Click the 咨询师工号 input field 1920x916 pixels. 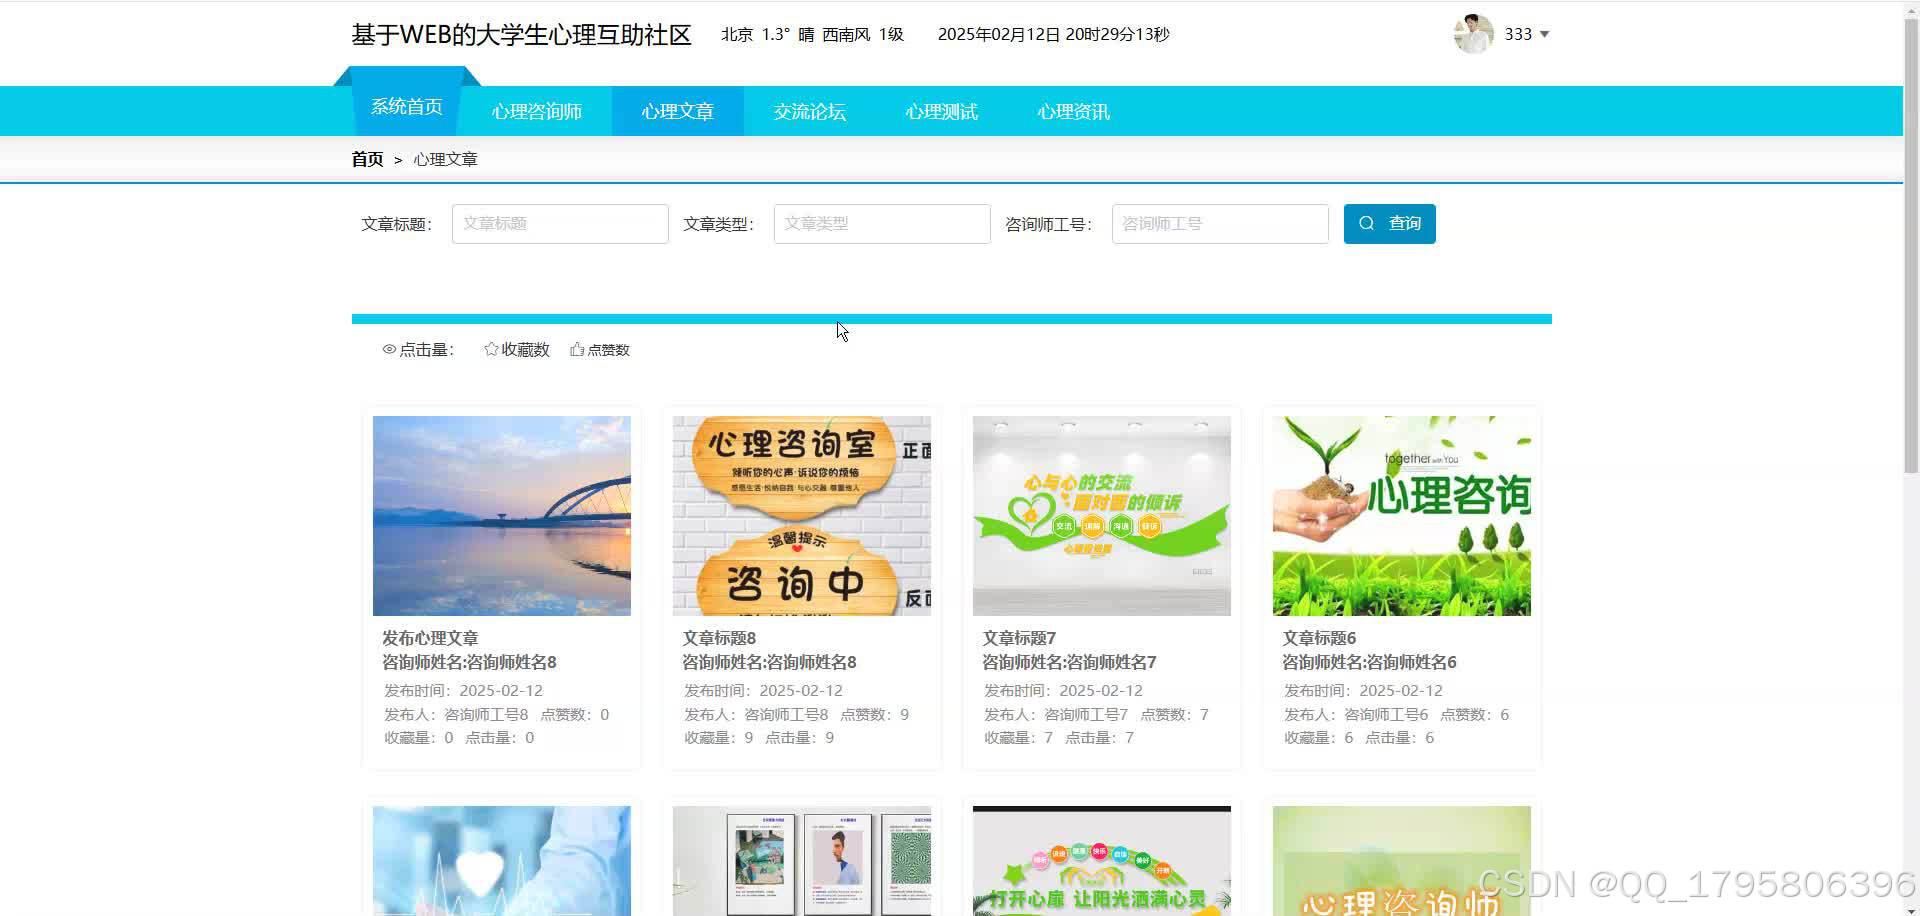[x=1219, y=223]
